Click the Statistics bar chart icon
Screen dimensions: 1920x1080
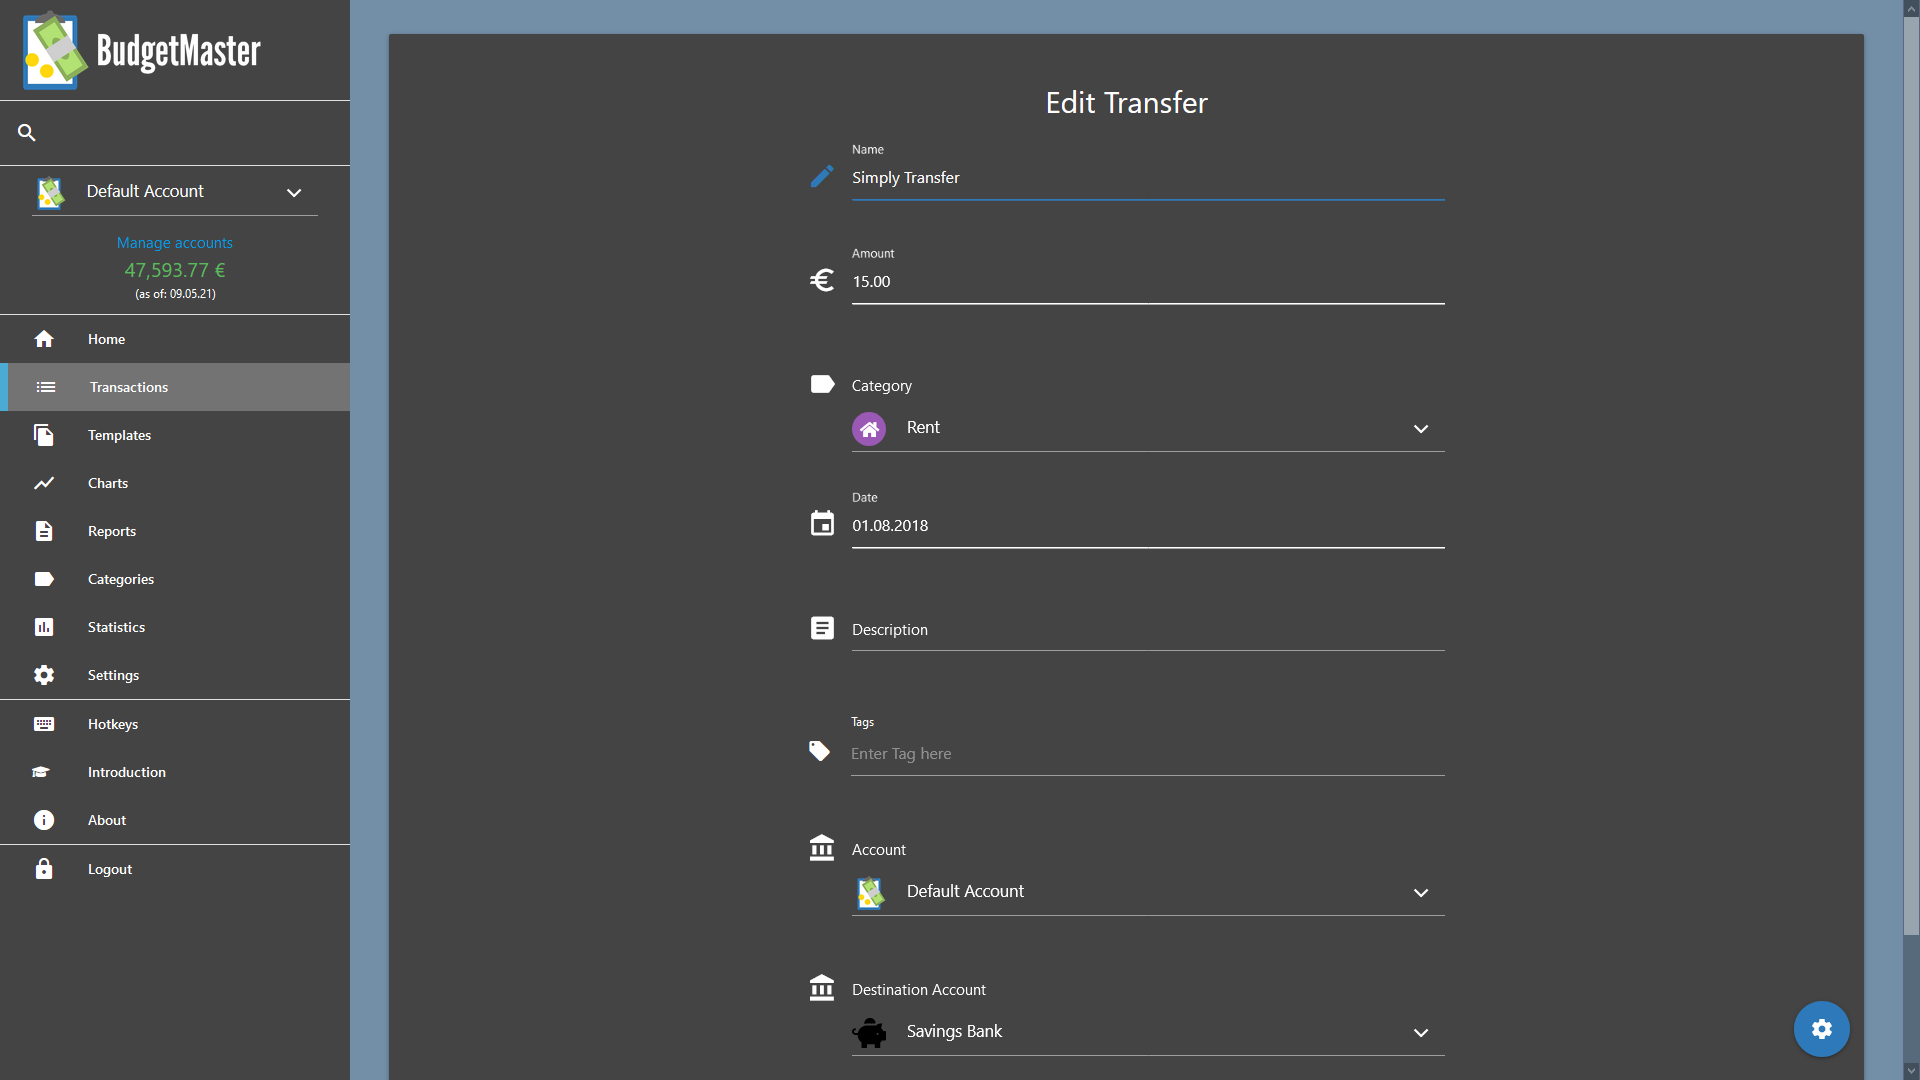(44, 627)
